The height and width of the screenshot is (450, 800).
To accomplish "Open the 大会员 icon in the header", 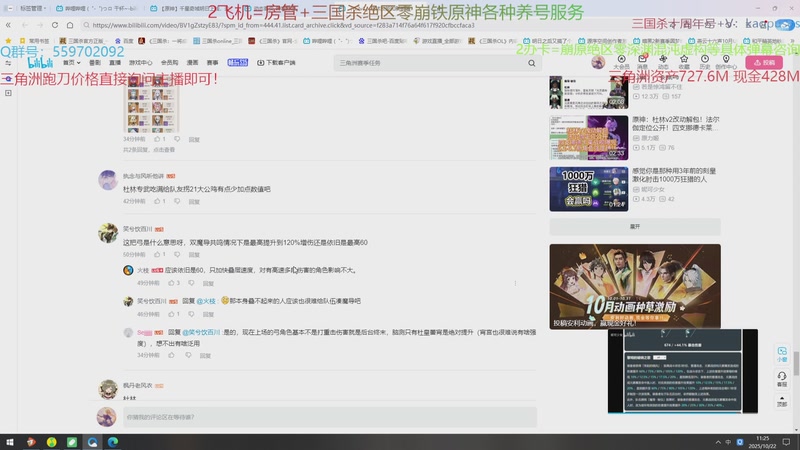I will point(621,62).
